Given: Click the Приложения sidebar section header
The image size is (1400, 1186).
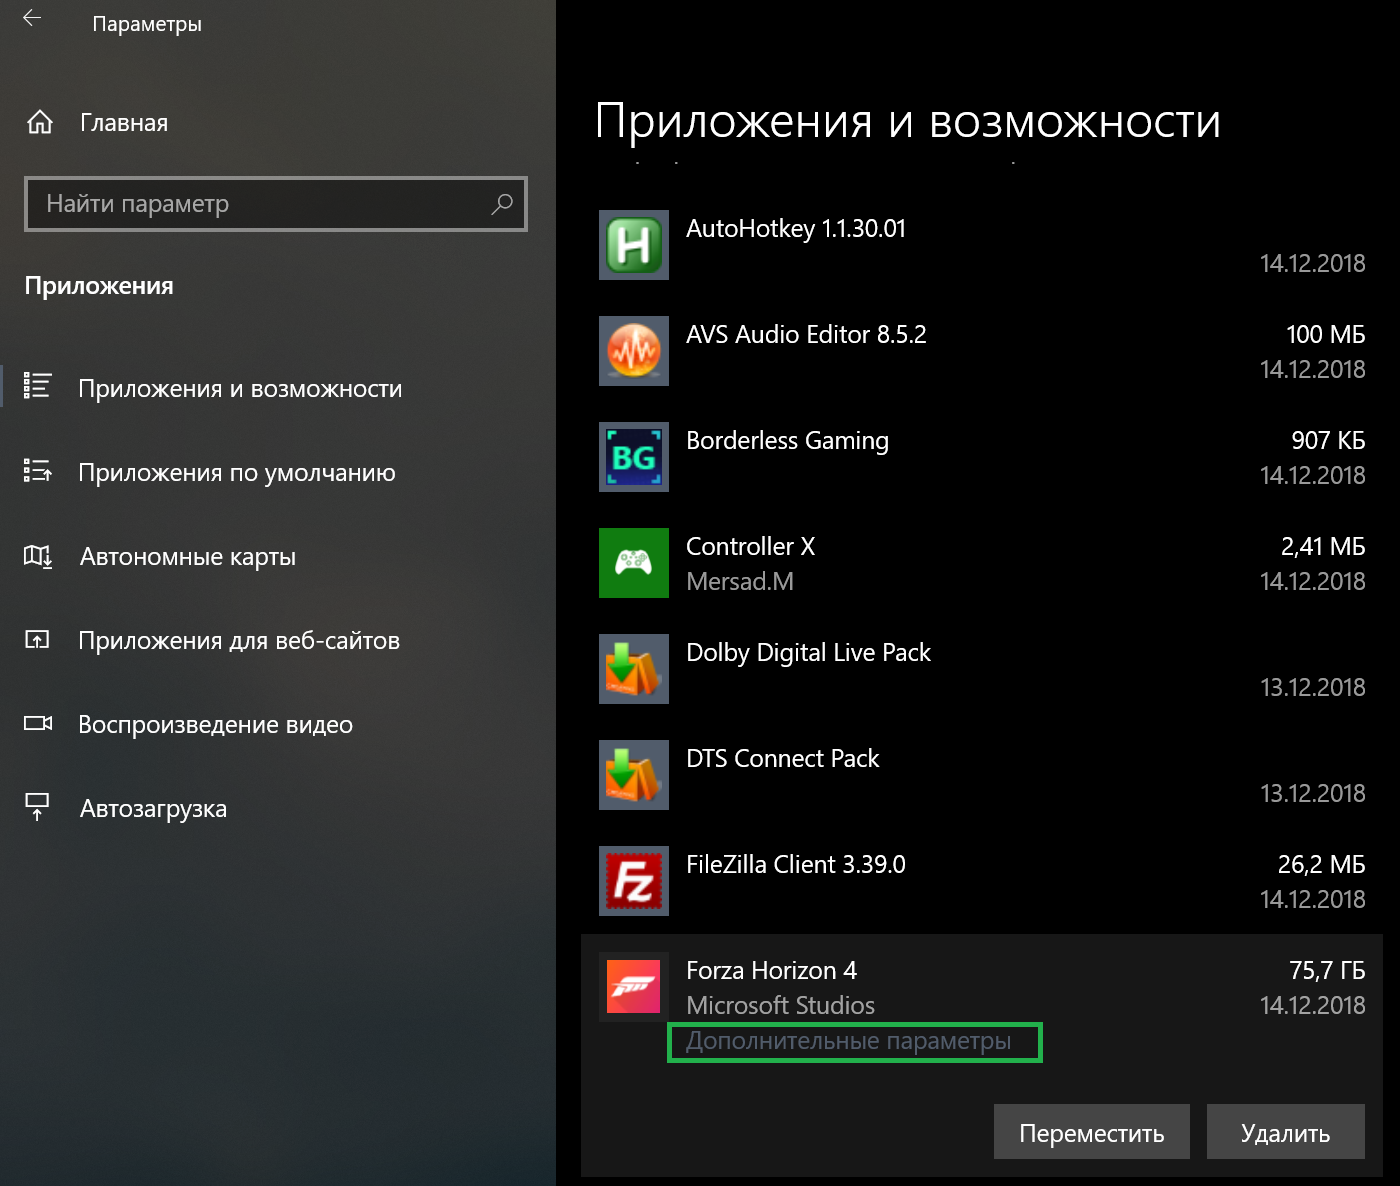Looking at the screenshot, I should coord(99,286).
